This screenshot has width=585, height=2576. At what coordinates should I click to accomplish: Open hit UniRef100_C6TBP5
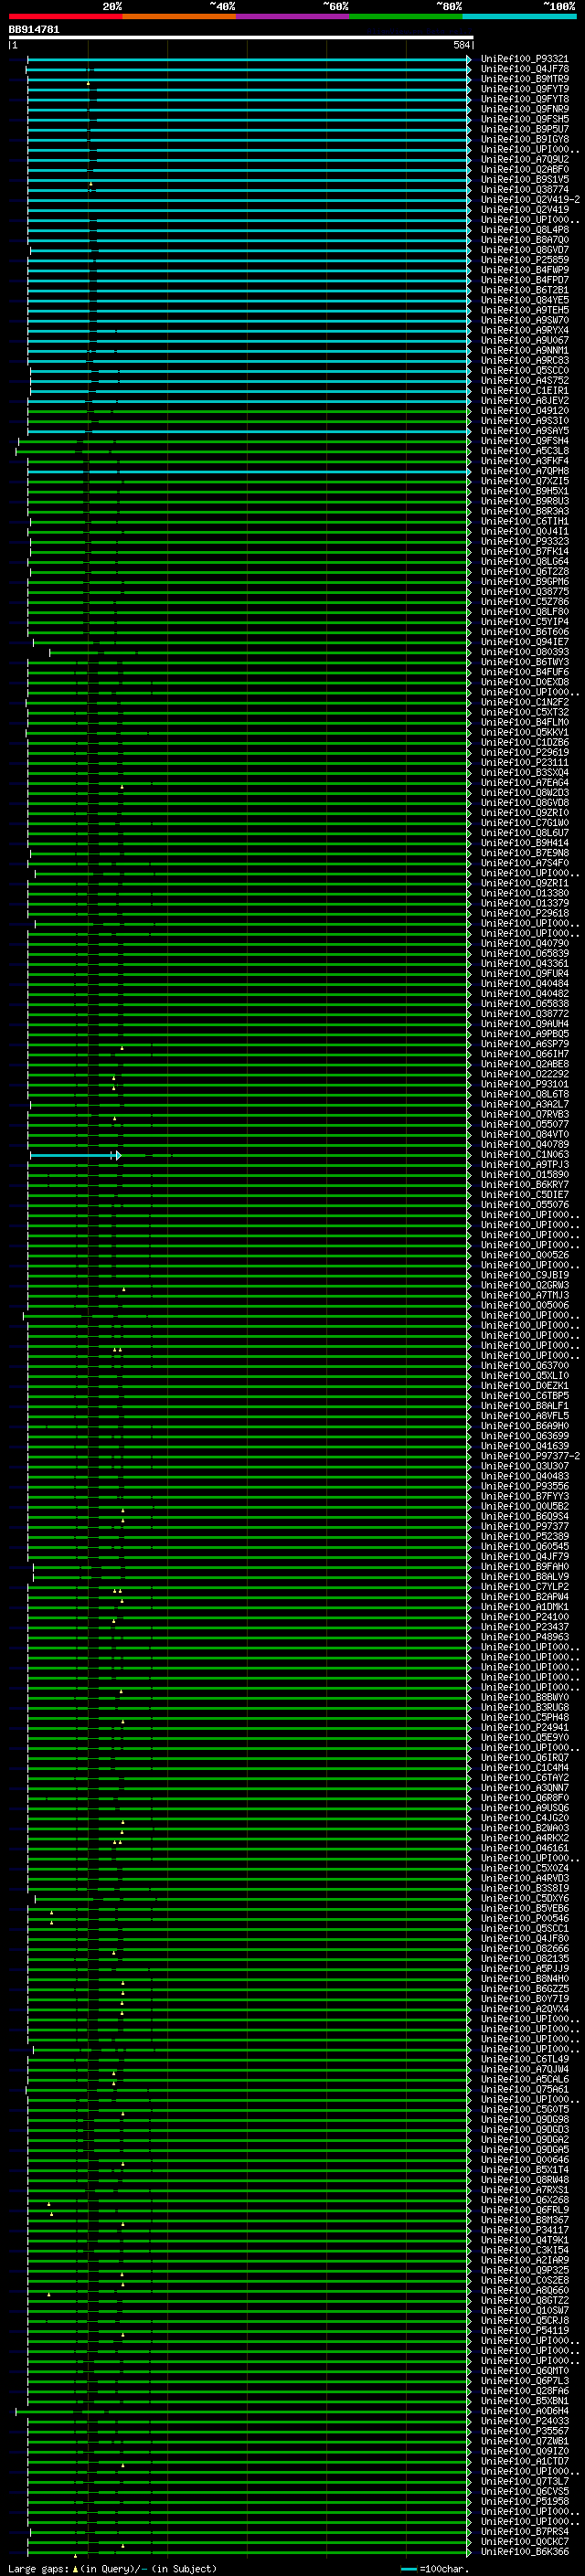coord(524,1395)
